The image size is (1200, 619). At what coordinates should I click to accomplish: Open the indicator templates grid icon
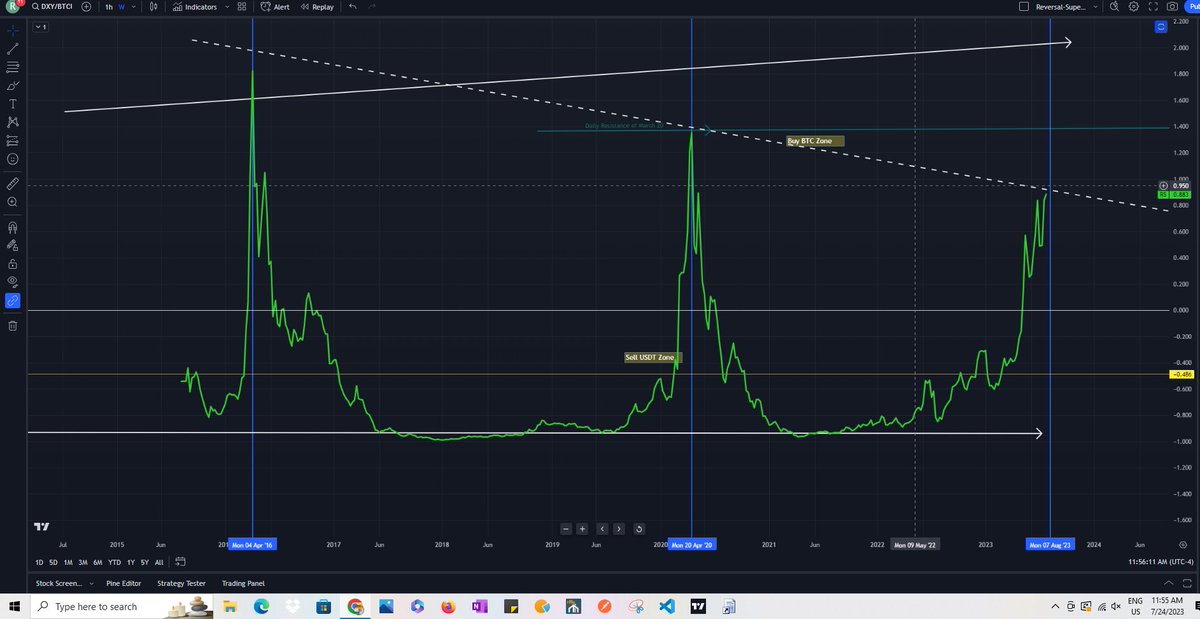coord(242,6)
